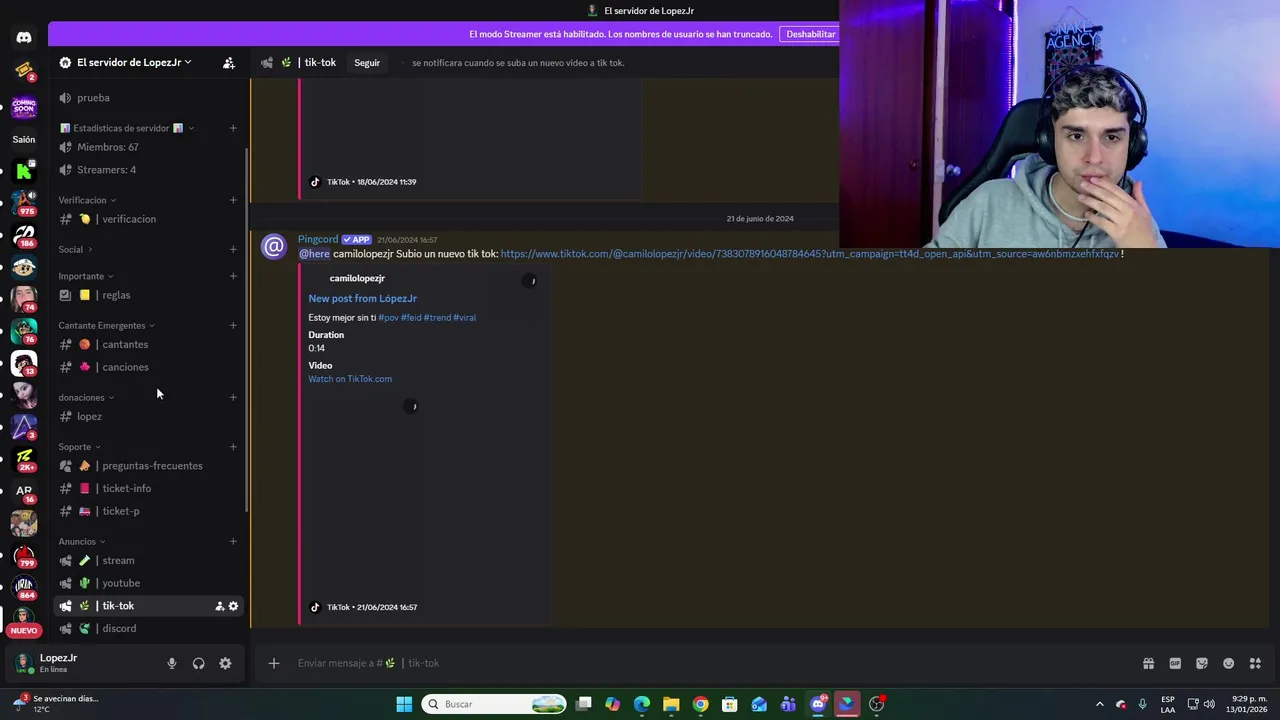Open the apps launcher icon
The image size is (1280, 720).
coord(1255,663)
